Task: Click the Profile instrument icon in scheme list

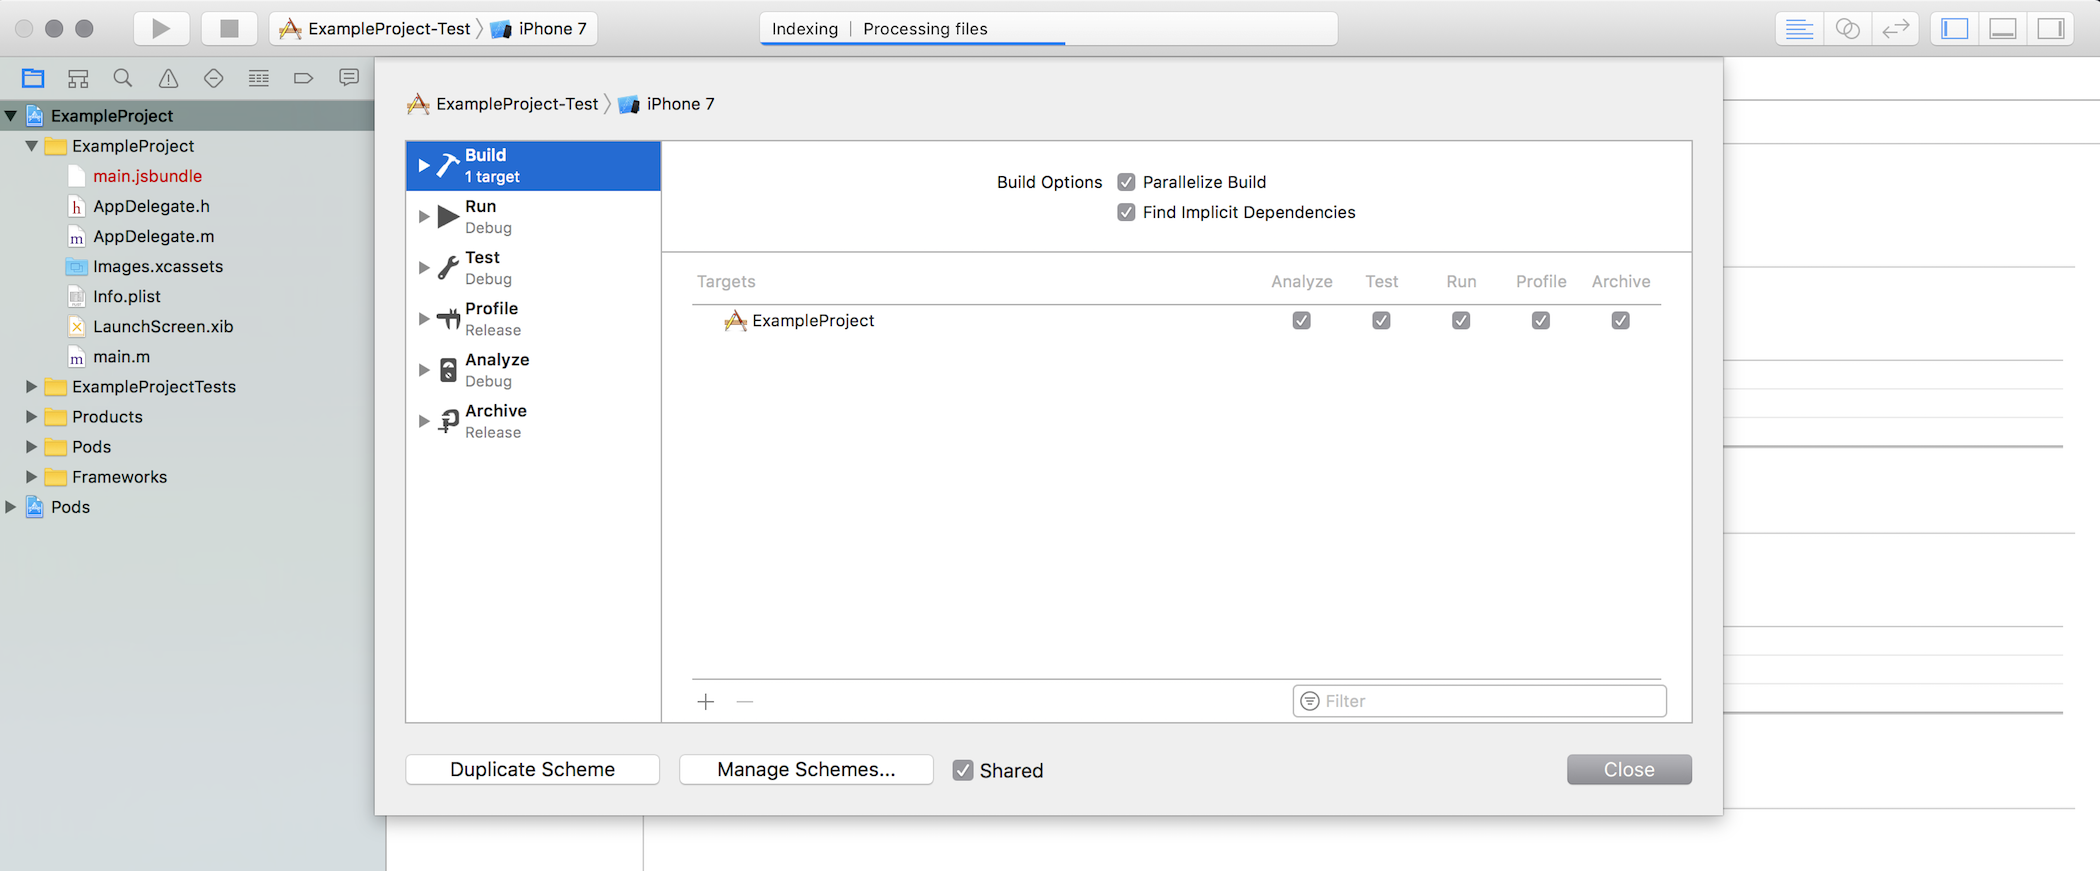Action: (x=448, y=318)
